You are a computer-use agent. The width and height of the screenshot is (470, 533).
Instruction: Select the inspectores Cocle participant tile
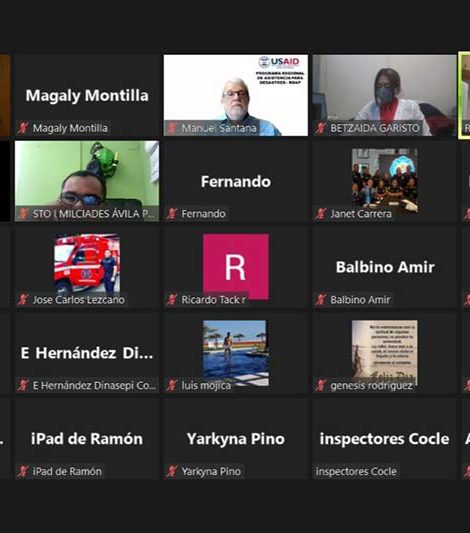(x=384, y=439)
